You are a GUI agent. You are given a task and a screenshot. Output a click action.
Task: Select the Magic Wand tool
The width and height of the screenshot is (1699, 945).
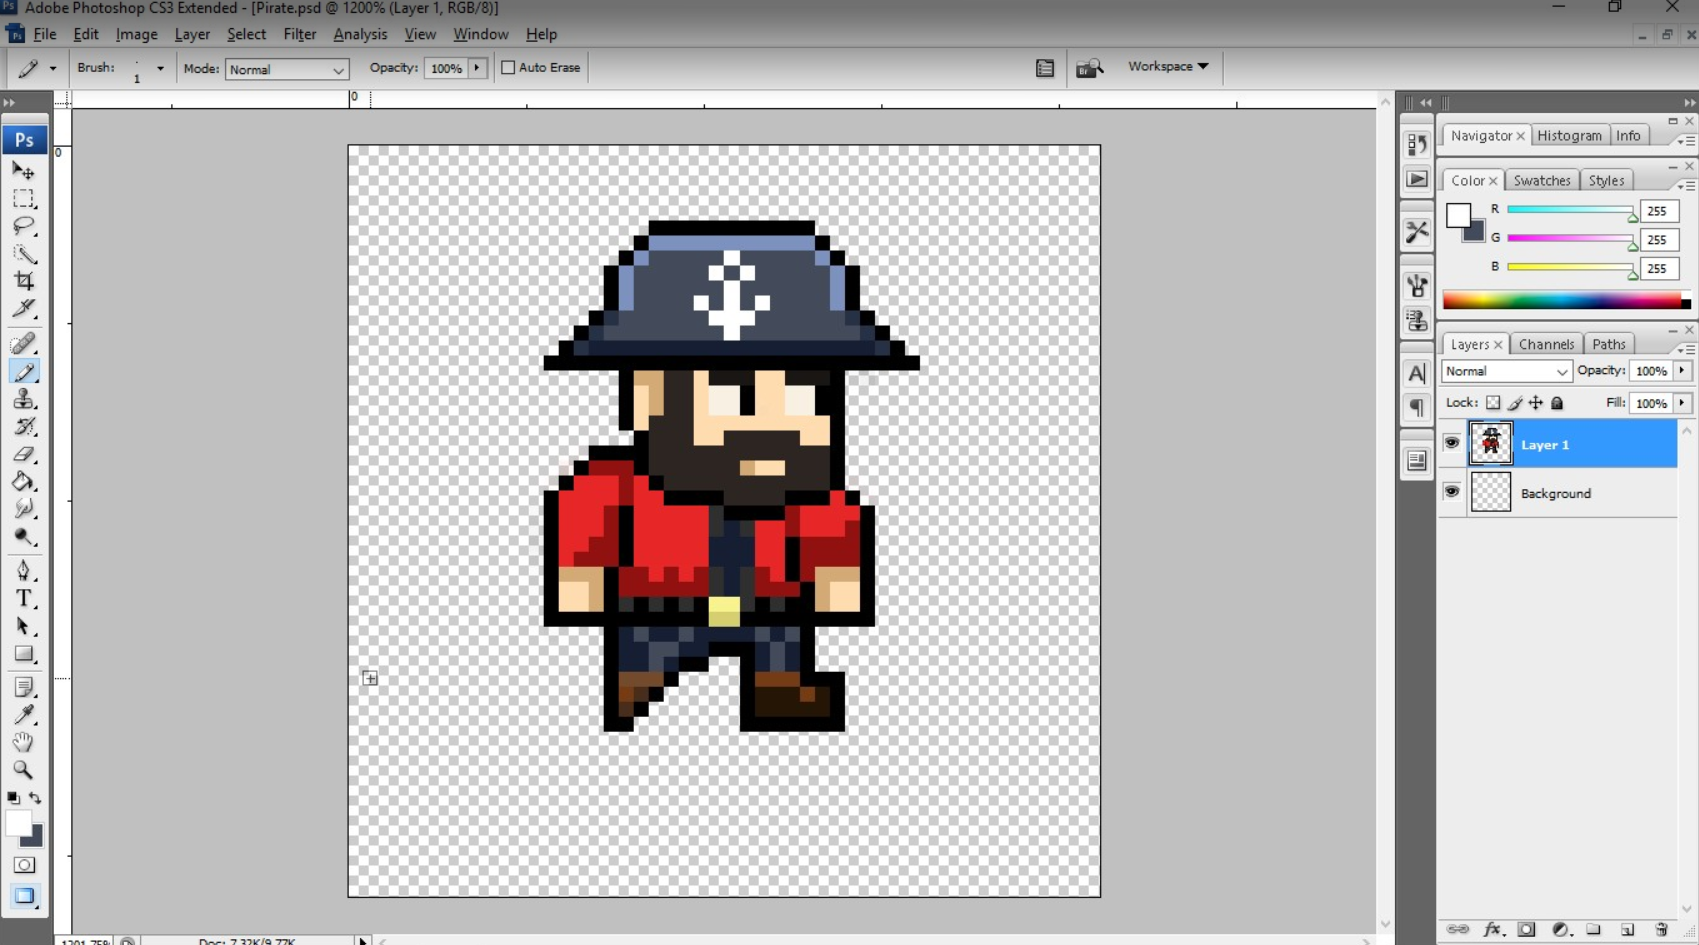coord(24,253)
